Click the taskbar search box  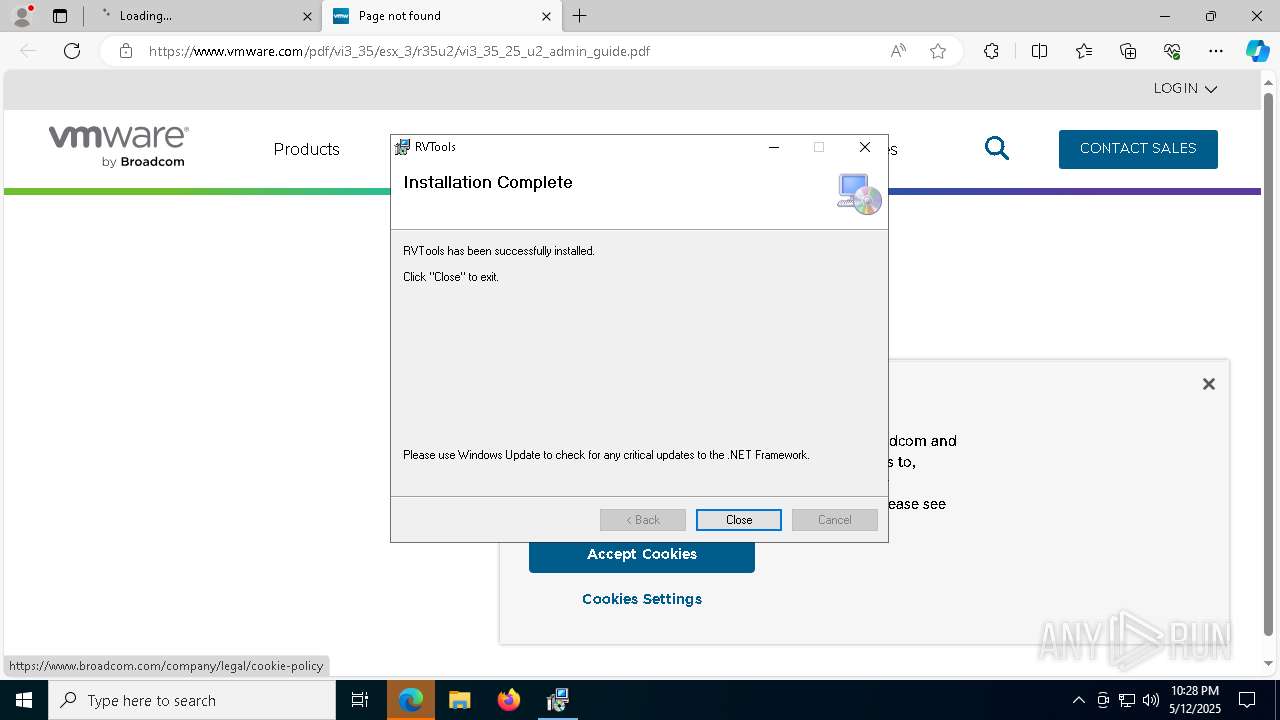tap(192, 700)
